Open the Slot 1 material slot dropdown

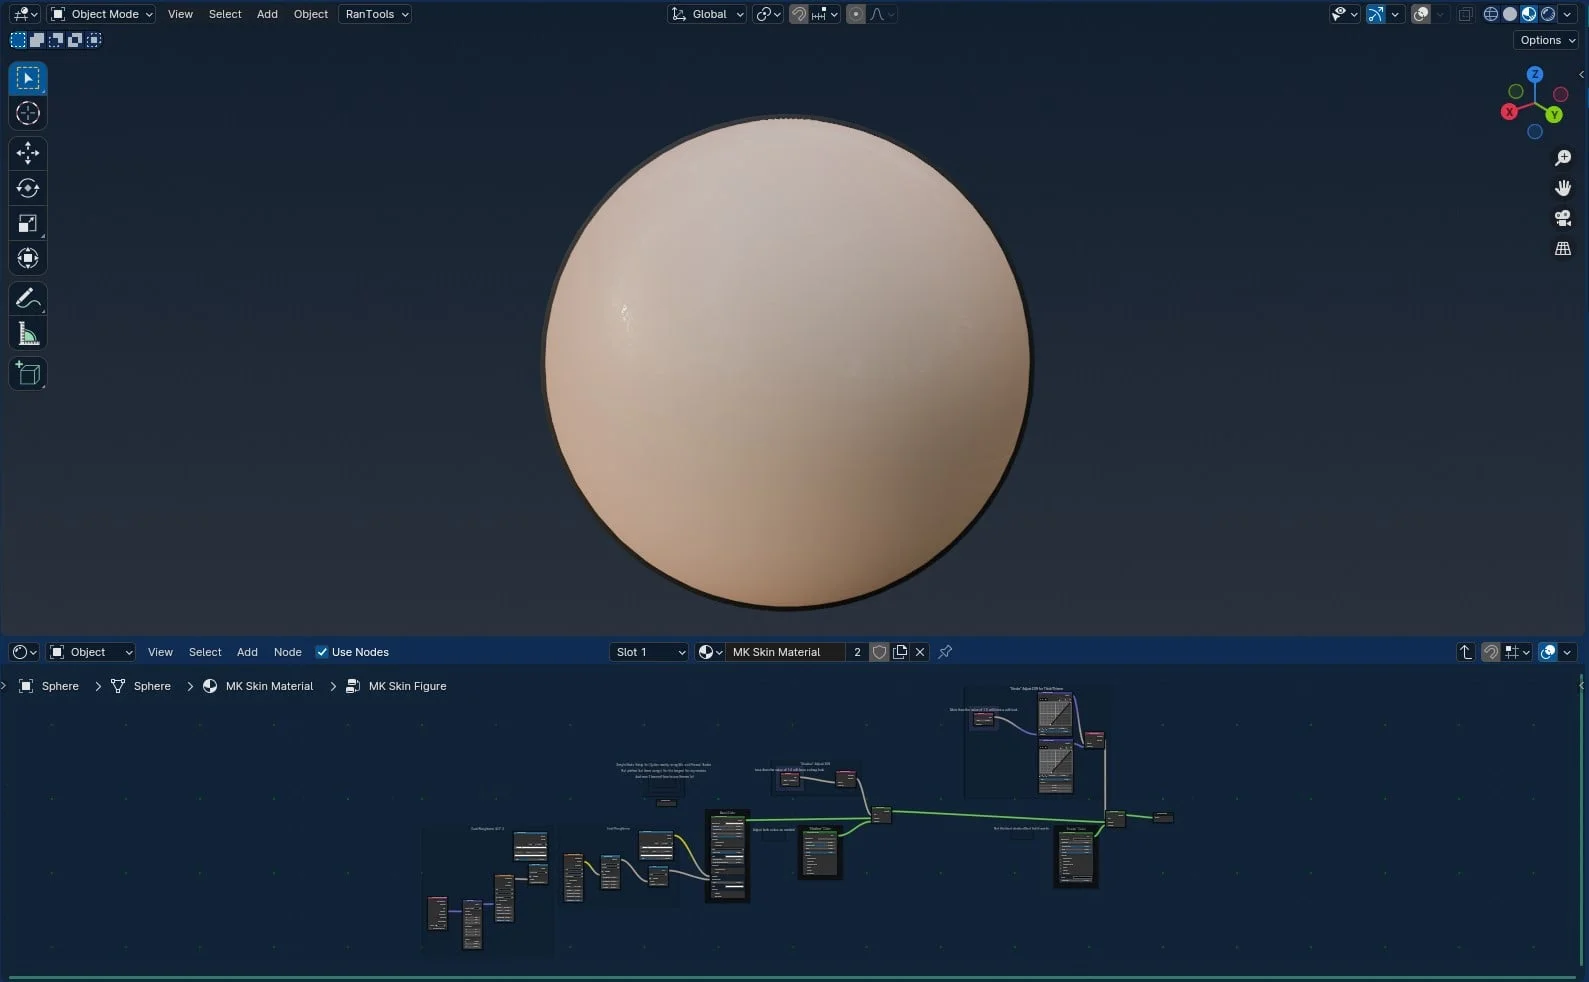(x=650, y=652)
